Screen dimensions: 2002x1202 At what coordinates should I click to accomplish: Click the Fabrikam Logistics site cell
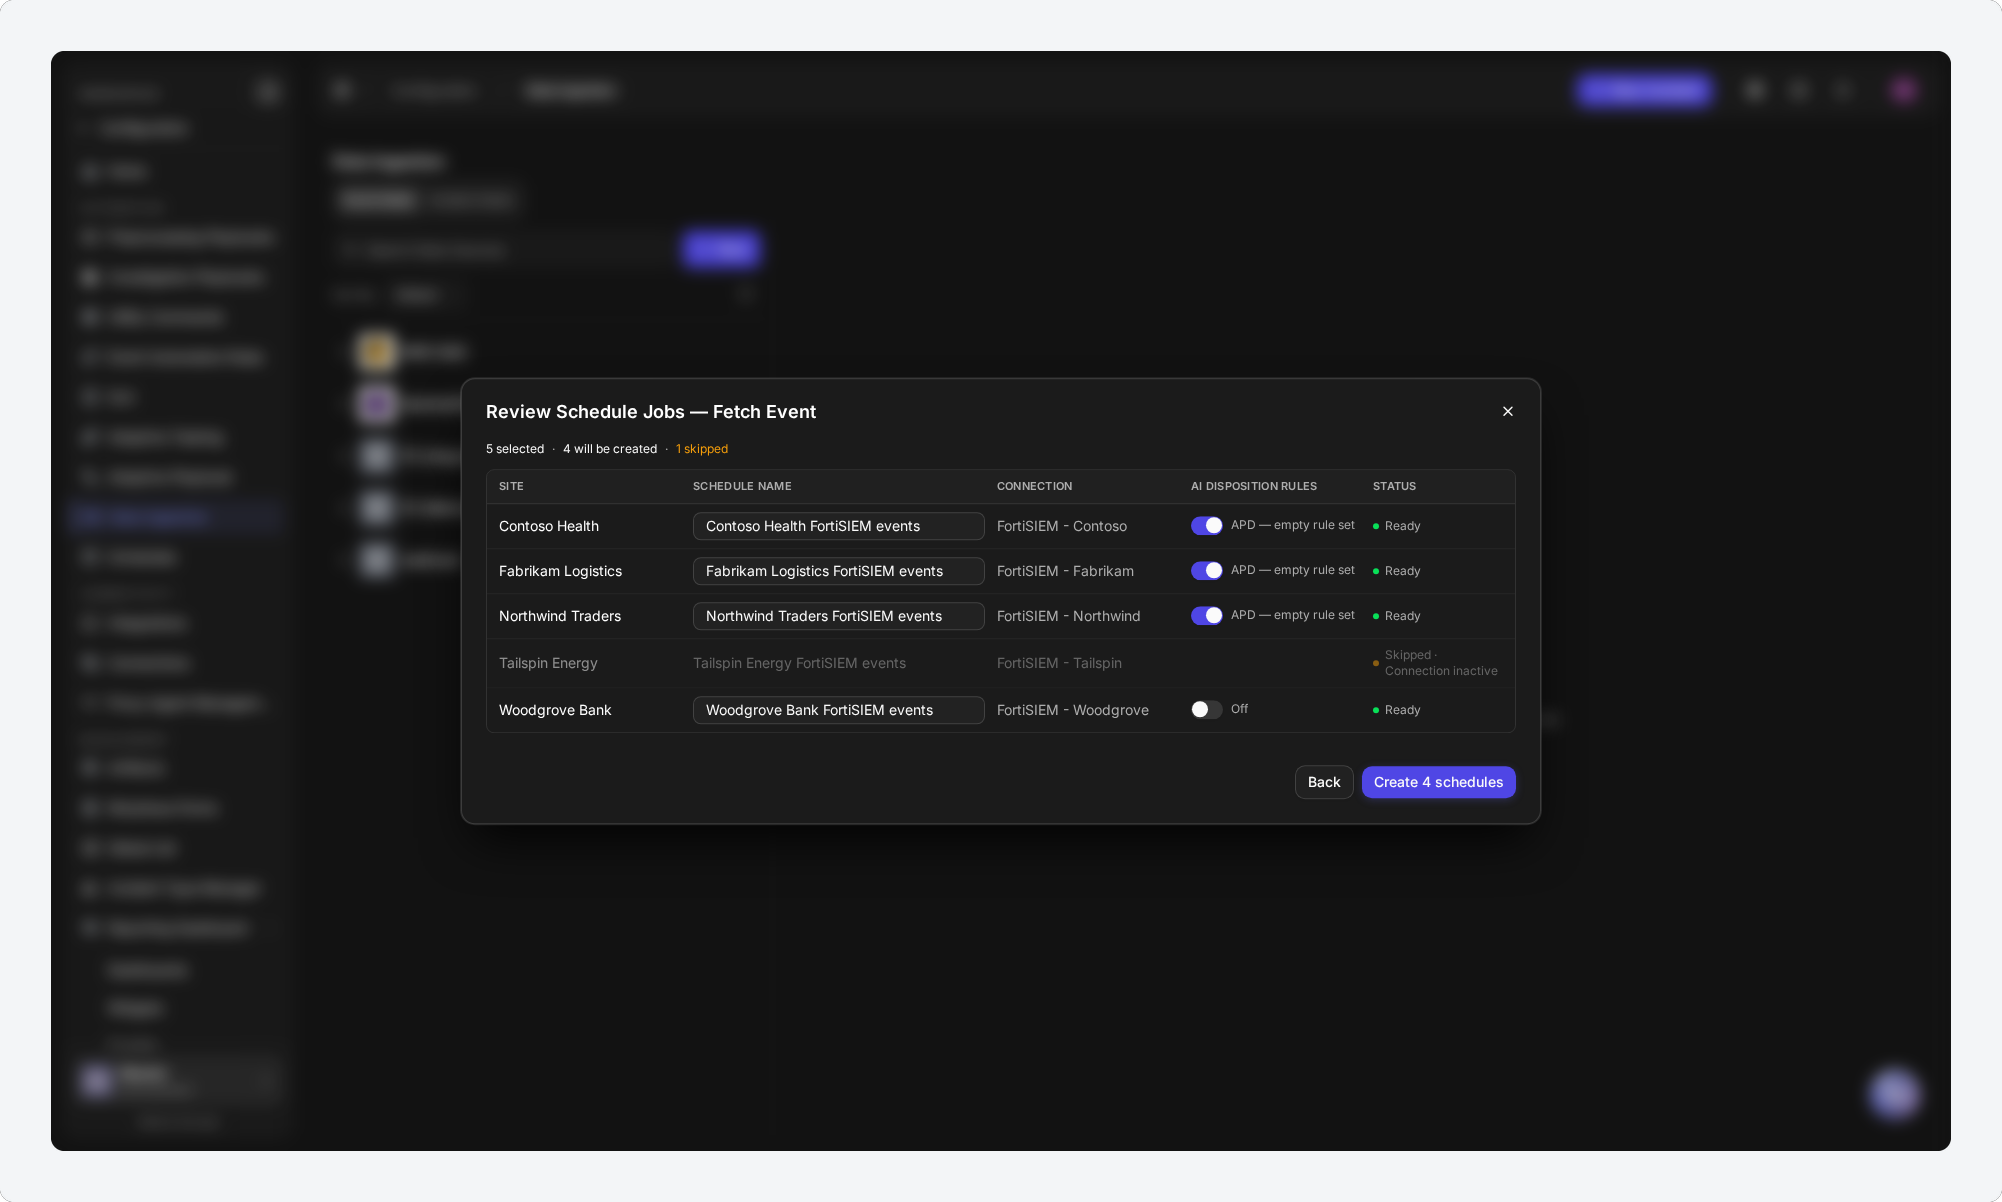point(560,571)
